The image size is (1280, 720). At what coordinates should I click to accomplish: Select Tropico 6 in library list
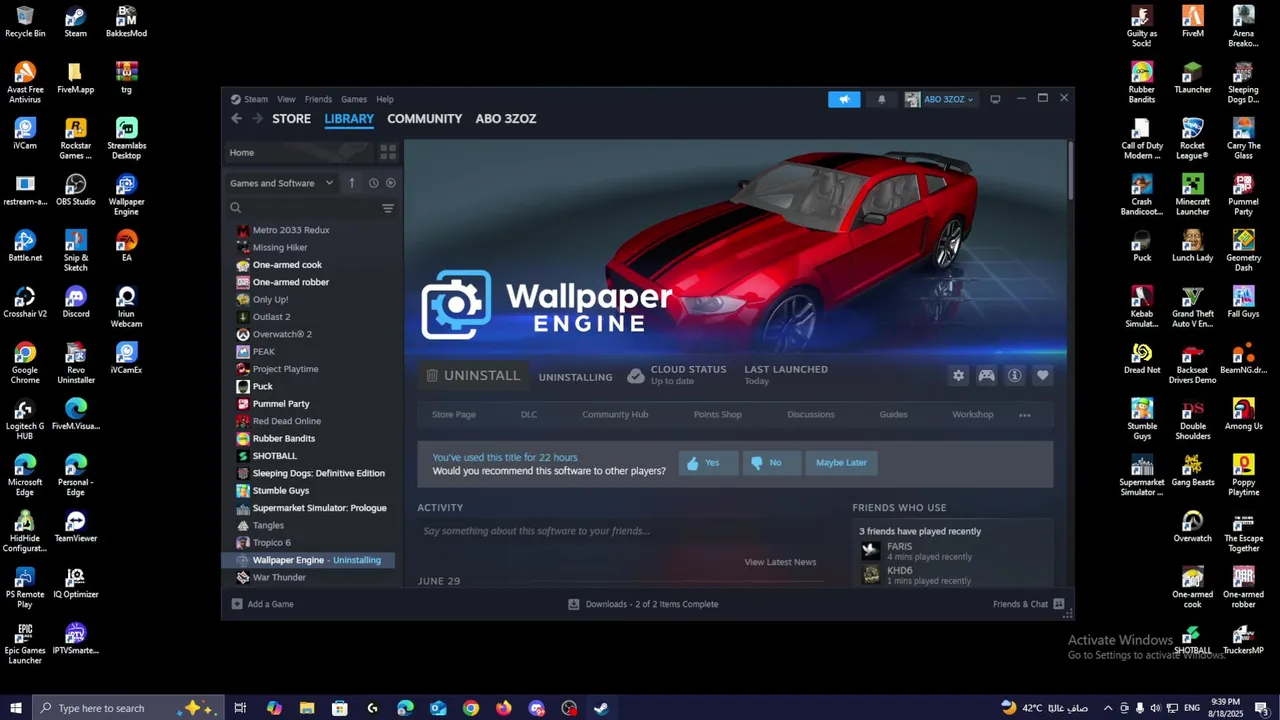click(271, 543)
